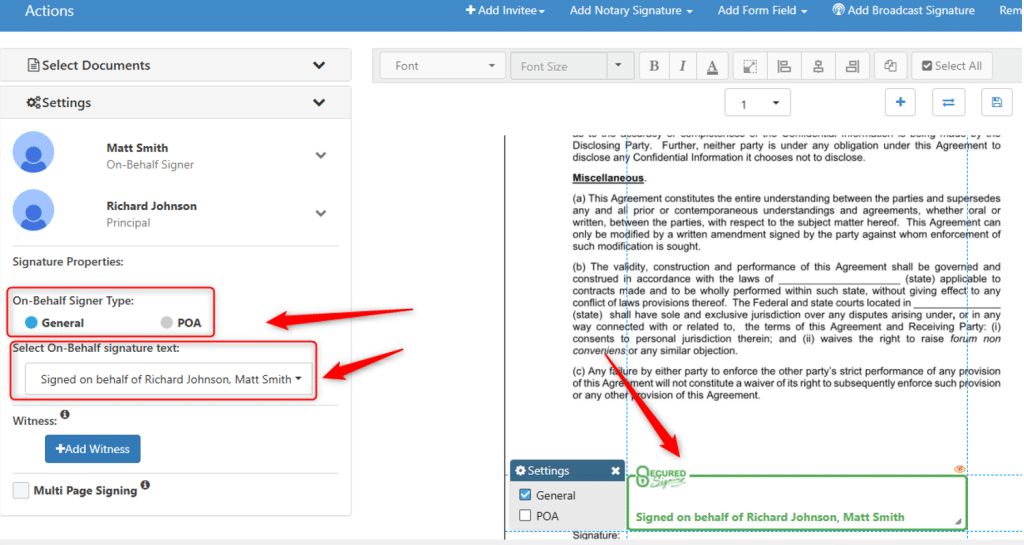Click the green signature field box
Viewport: 1024px width, 545px height.
(x=797, y=503)
